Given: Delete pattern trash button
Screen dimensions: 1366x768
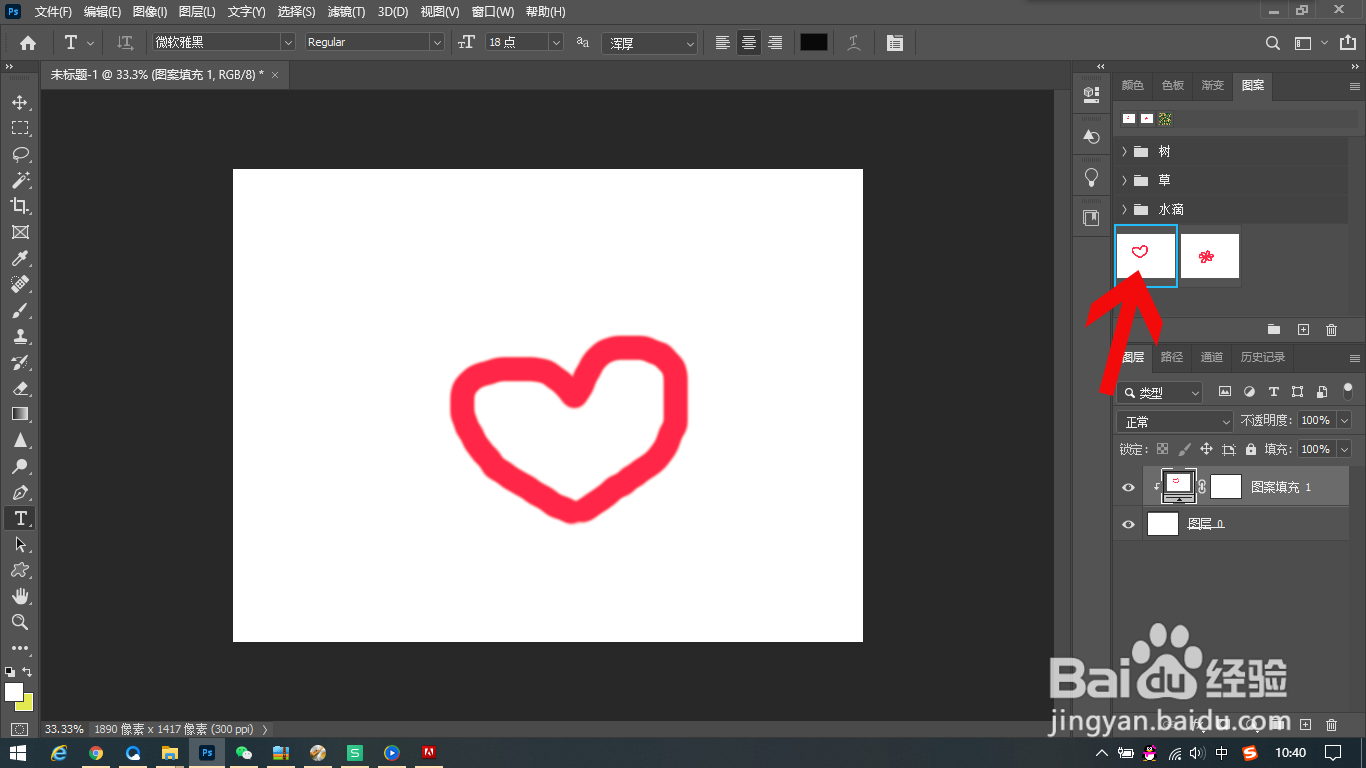Looking at the screenshot, I should [1331, 329].
